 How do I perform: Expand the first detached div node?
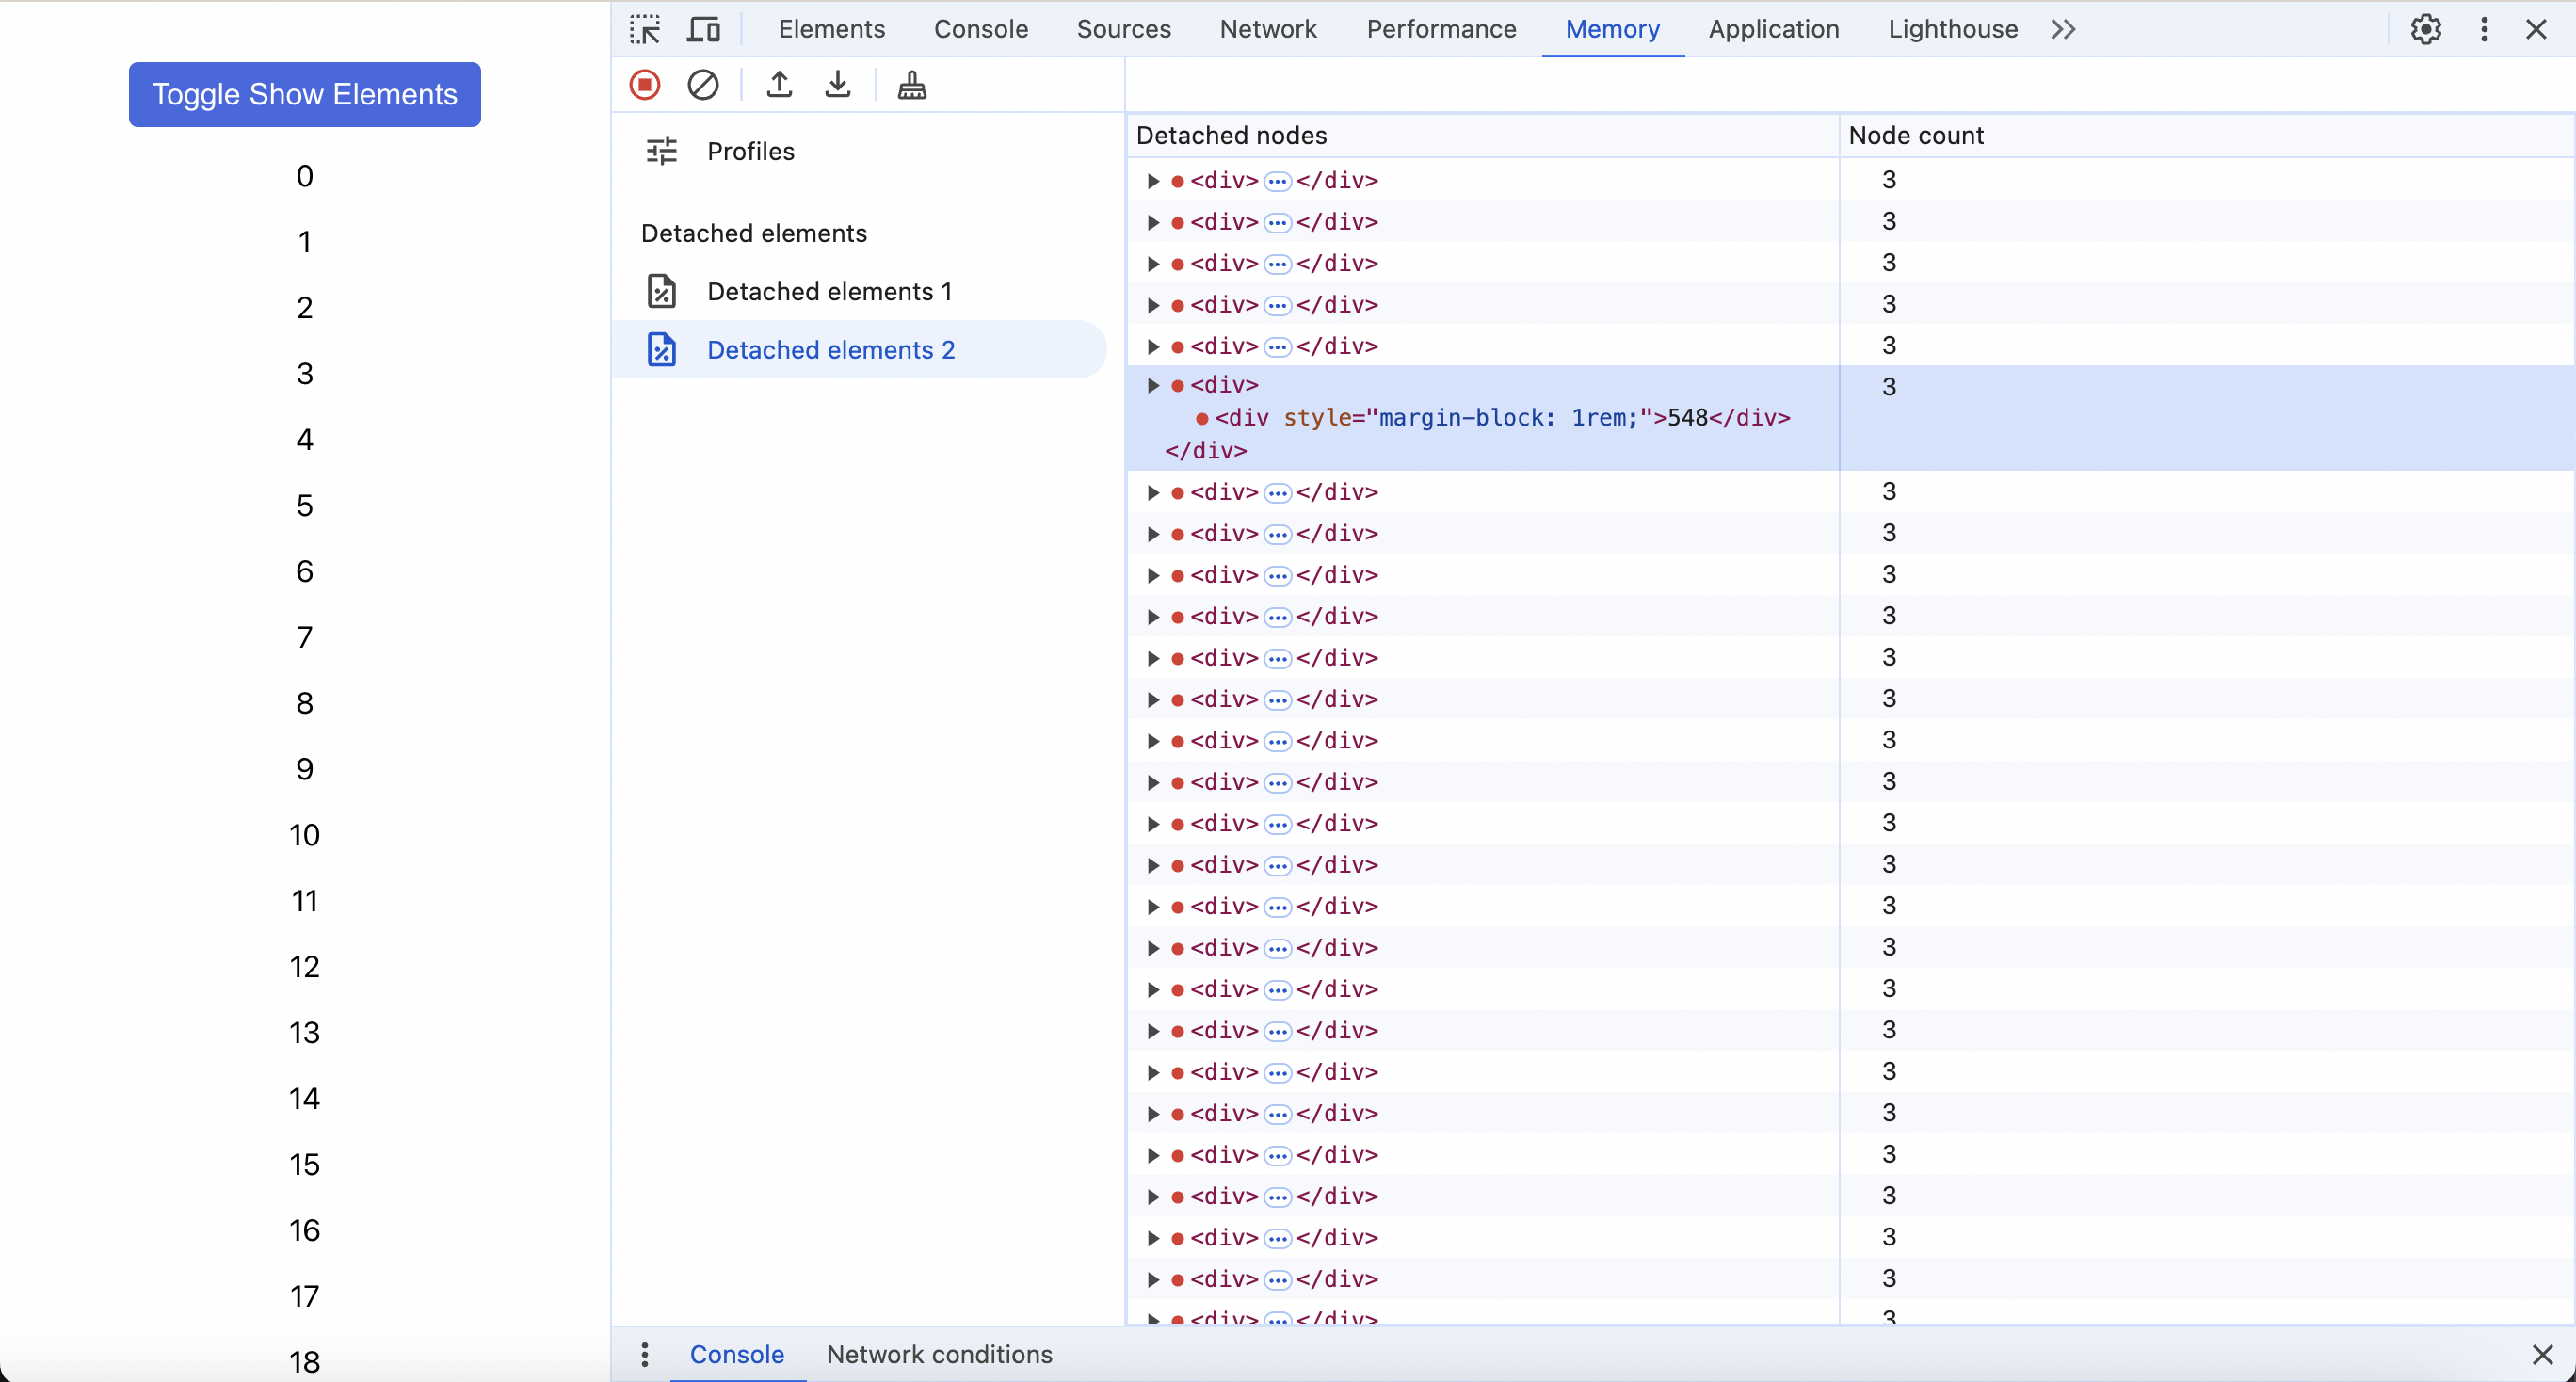1153,181
